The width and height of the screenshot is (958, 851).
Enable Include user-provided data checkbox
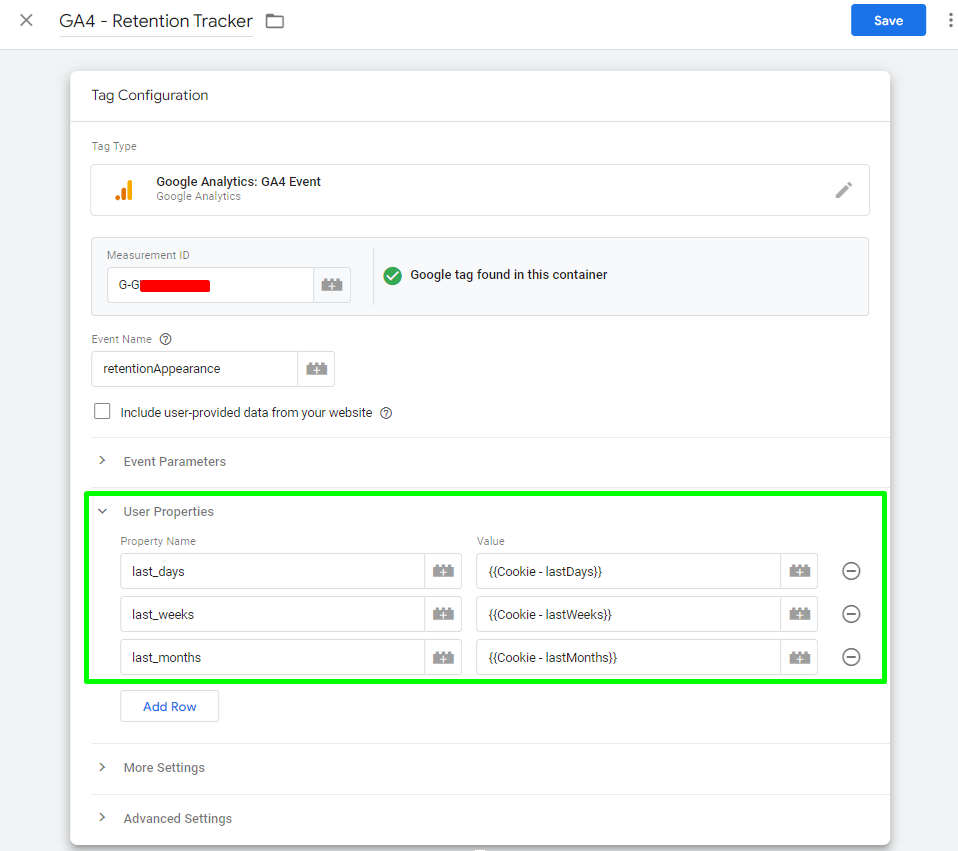pos(102,411)
